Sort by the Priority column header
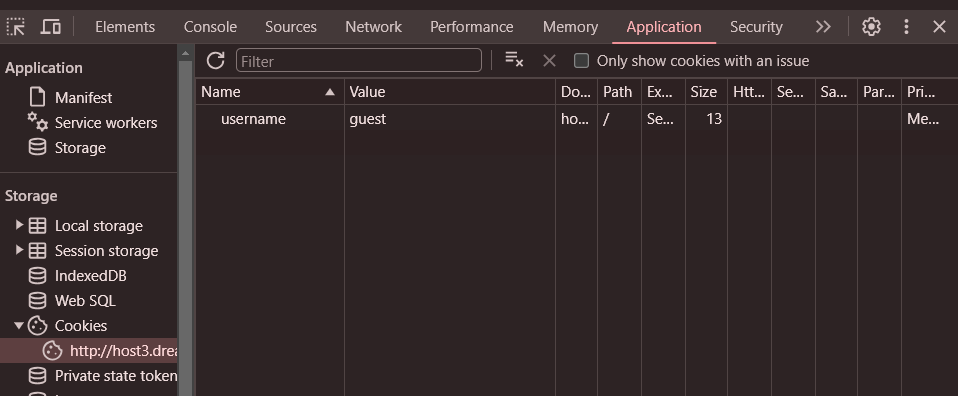Image resolution: width=958 pixels, height=396 pixels. 929,92
